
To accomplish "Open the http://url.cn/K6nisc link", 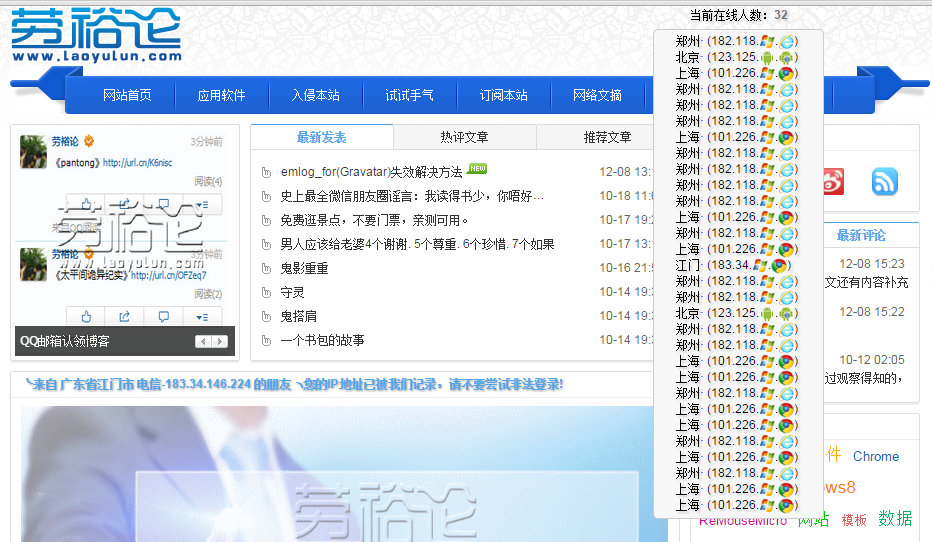I will [x=137, y=162].
